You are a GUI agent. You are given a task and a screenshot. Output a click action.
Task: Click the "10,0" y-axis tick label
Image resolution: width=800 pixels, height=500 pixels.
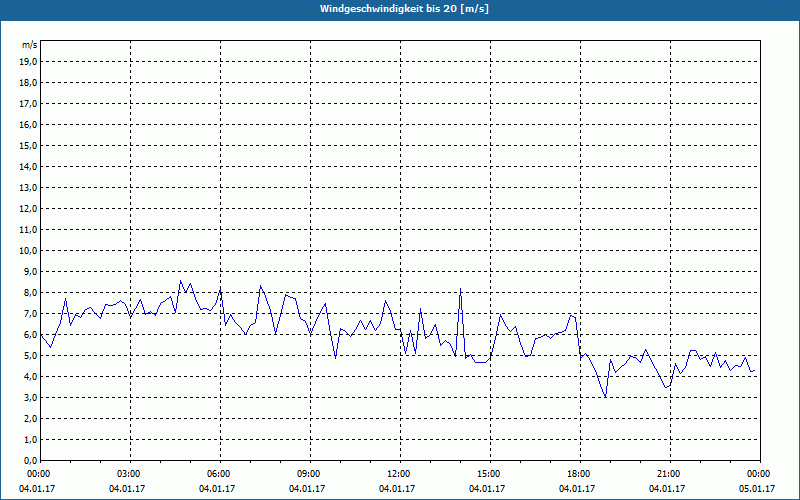[28, 251]
